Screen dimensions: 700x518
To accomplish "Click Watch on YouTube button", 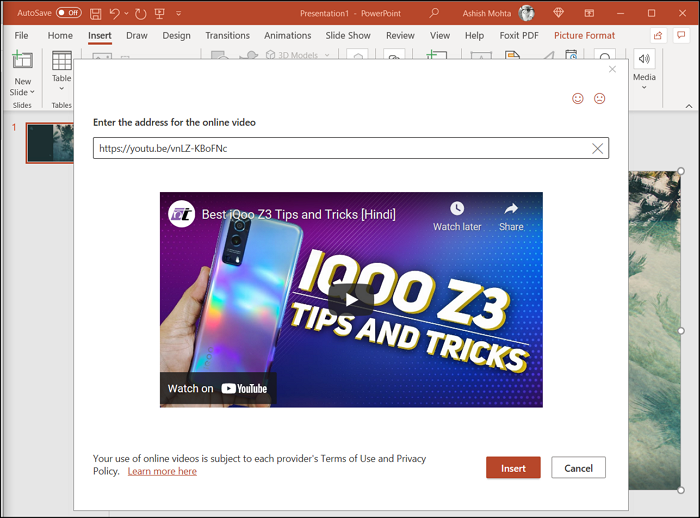I will [x=217, y=388].
